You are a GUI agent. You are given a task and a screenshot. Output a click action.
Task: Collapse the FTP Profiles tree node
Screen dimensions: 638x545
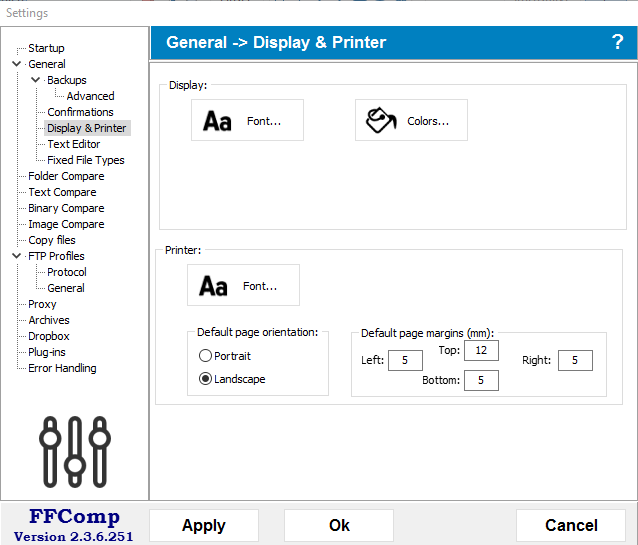point(17,256)
